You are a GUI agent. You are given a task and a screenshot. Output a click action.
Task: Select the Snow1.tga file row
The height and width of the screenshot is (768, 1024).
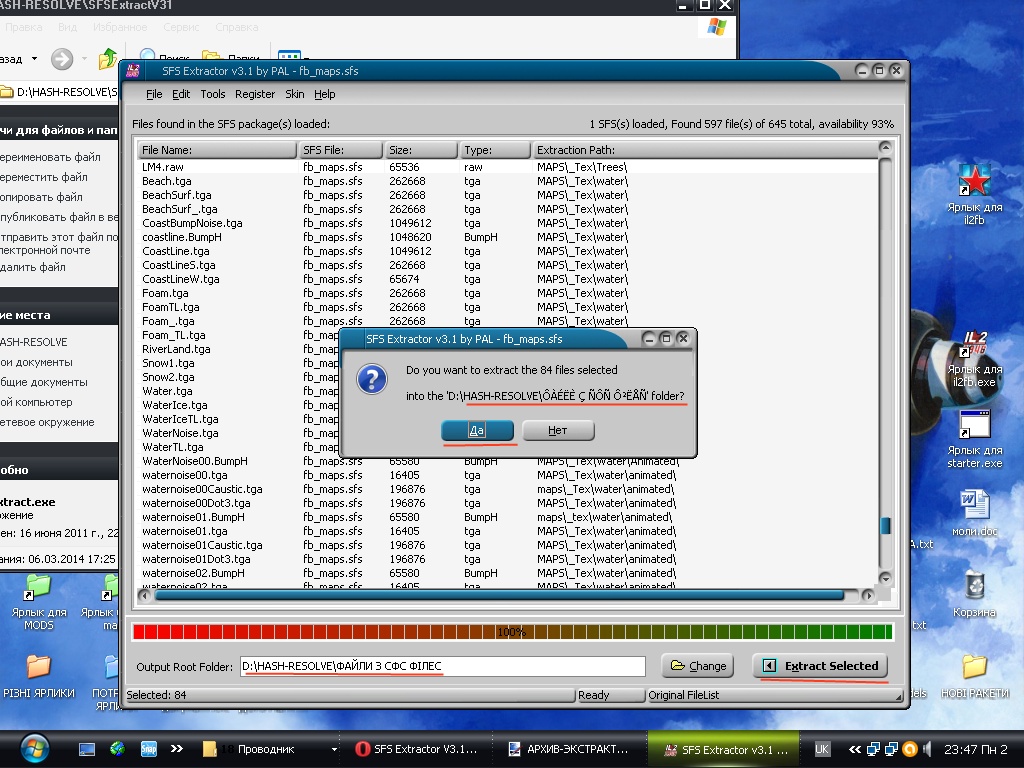[239, 363]
